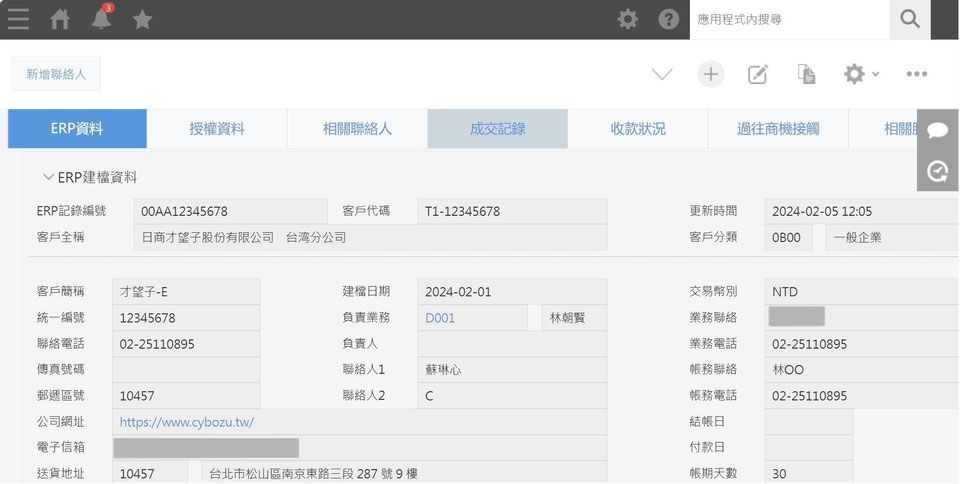Go to the home page icon
The image size is (960, 484).
click(60, 19)
